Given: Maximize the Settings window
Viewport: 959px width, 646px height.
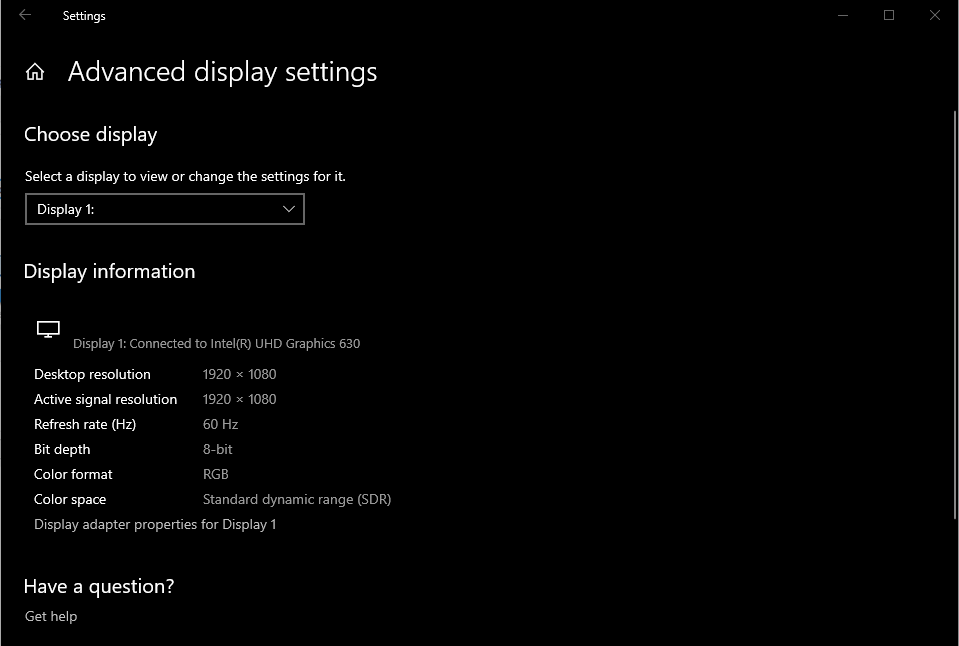Looking at the screenshot, I should coord(889,15).
